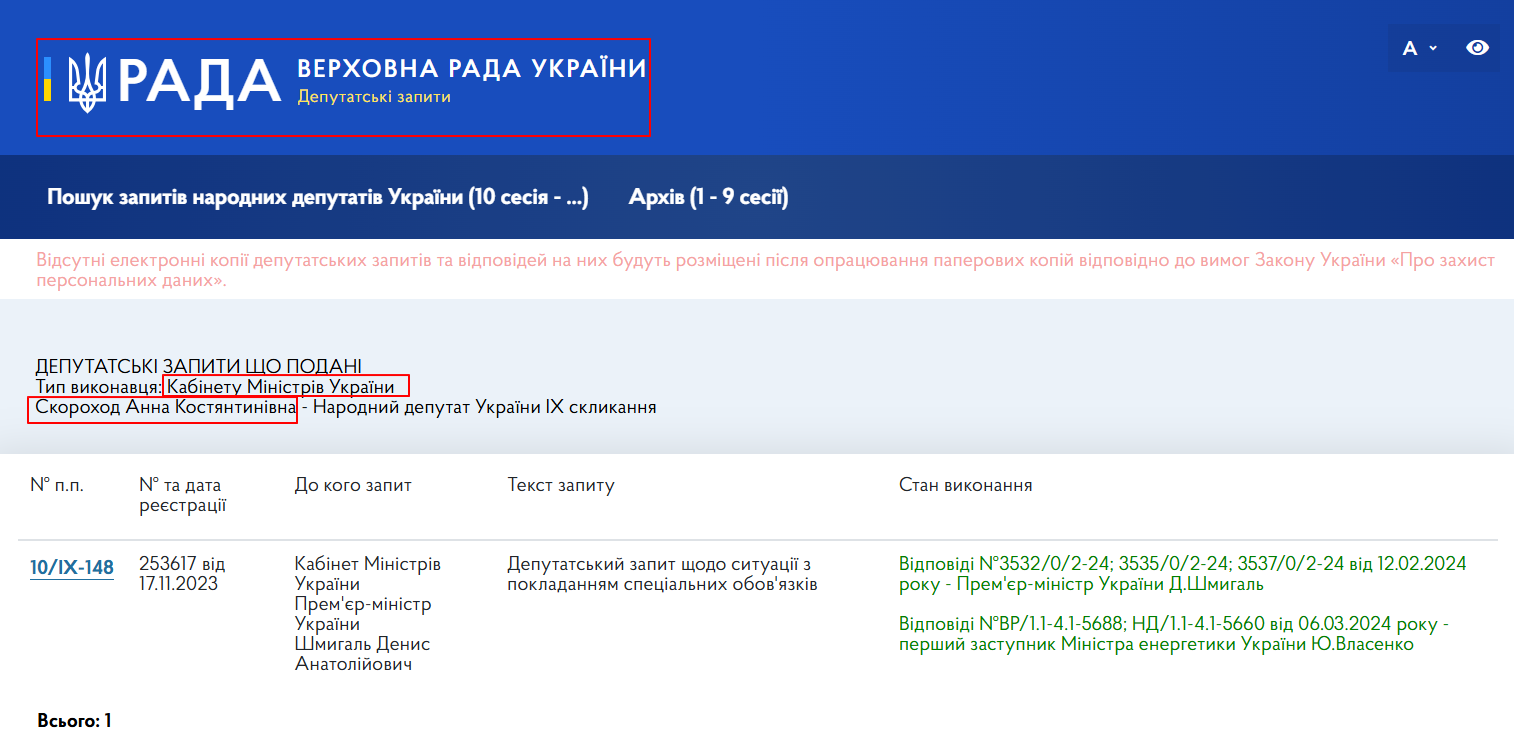Click response text dated 12.02.2024
The image size is (1514, 742).
1183,574
